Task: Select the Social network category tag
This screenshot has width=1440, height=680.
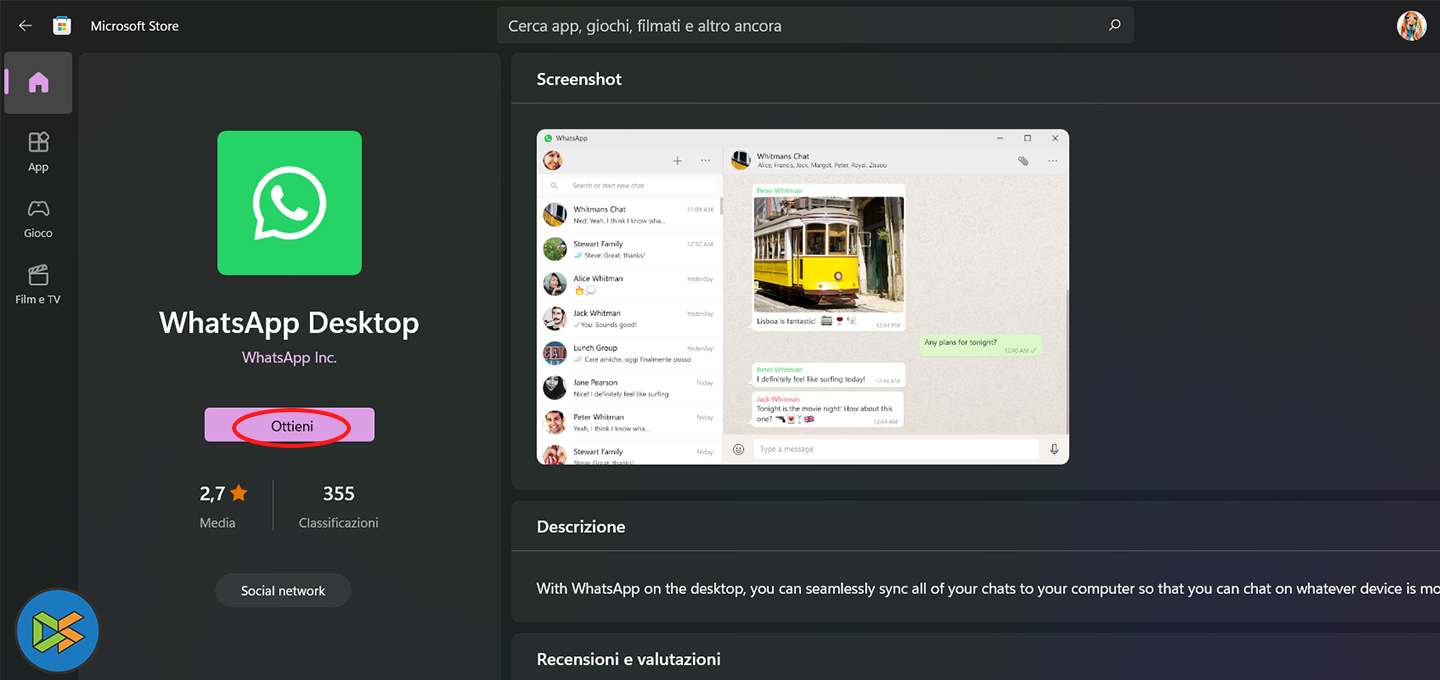Action: 283,591
